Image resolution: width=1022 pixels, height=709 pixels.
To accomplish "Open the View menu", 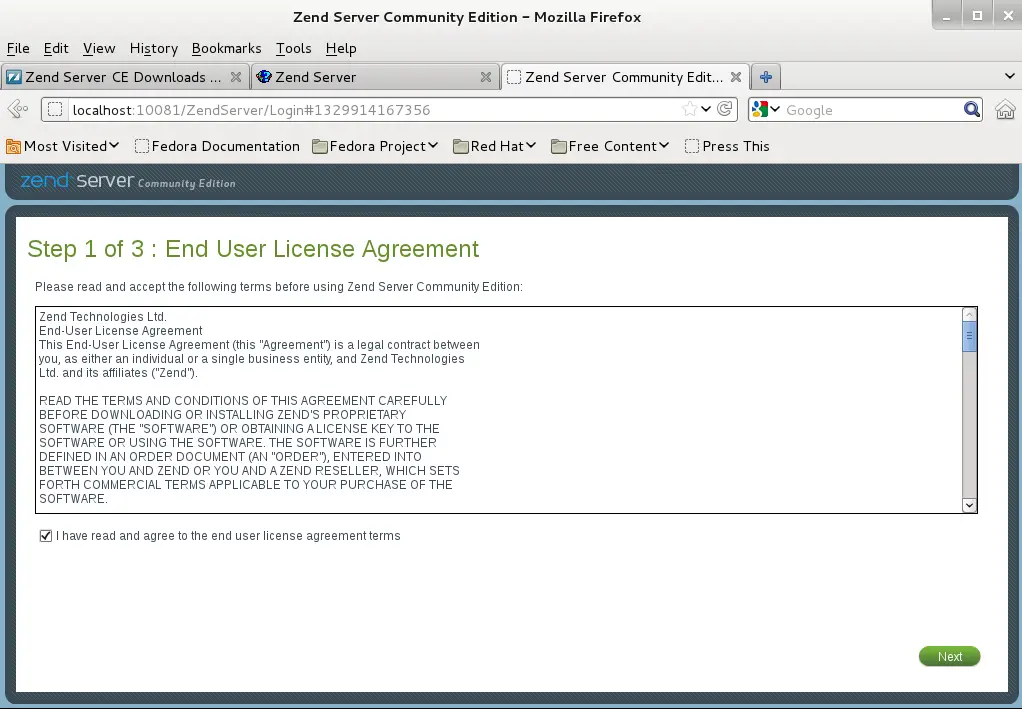I will click(x=99, y=48).
